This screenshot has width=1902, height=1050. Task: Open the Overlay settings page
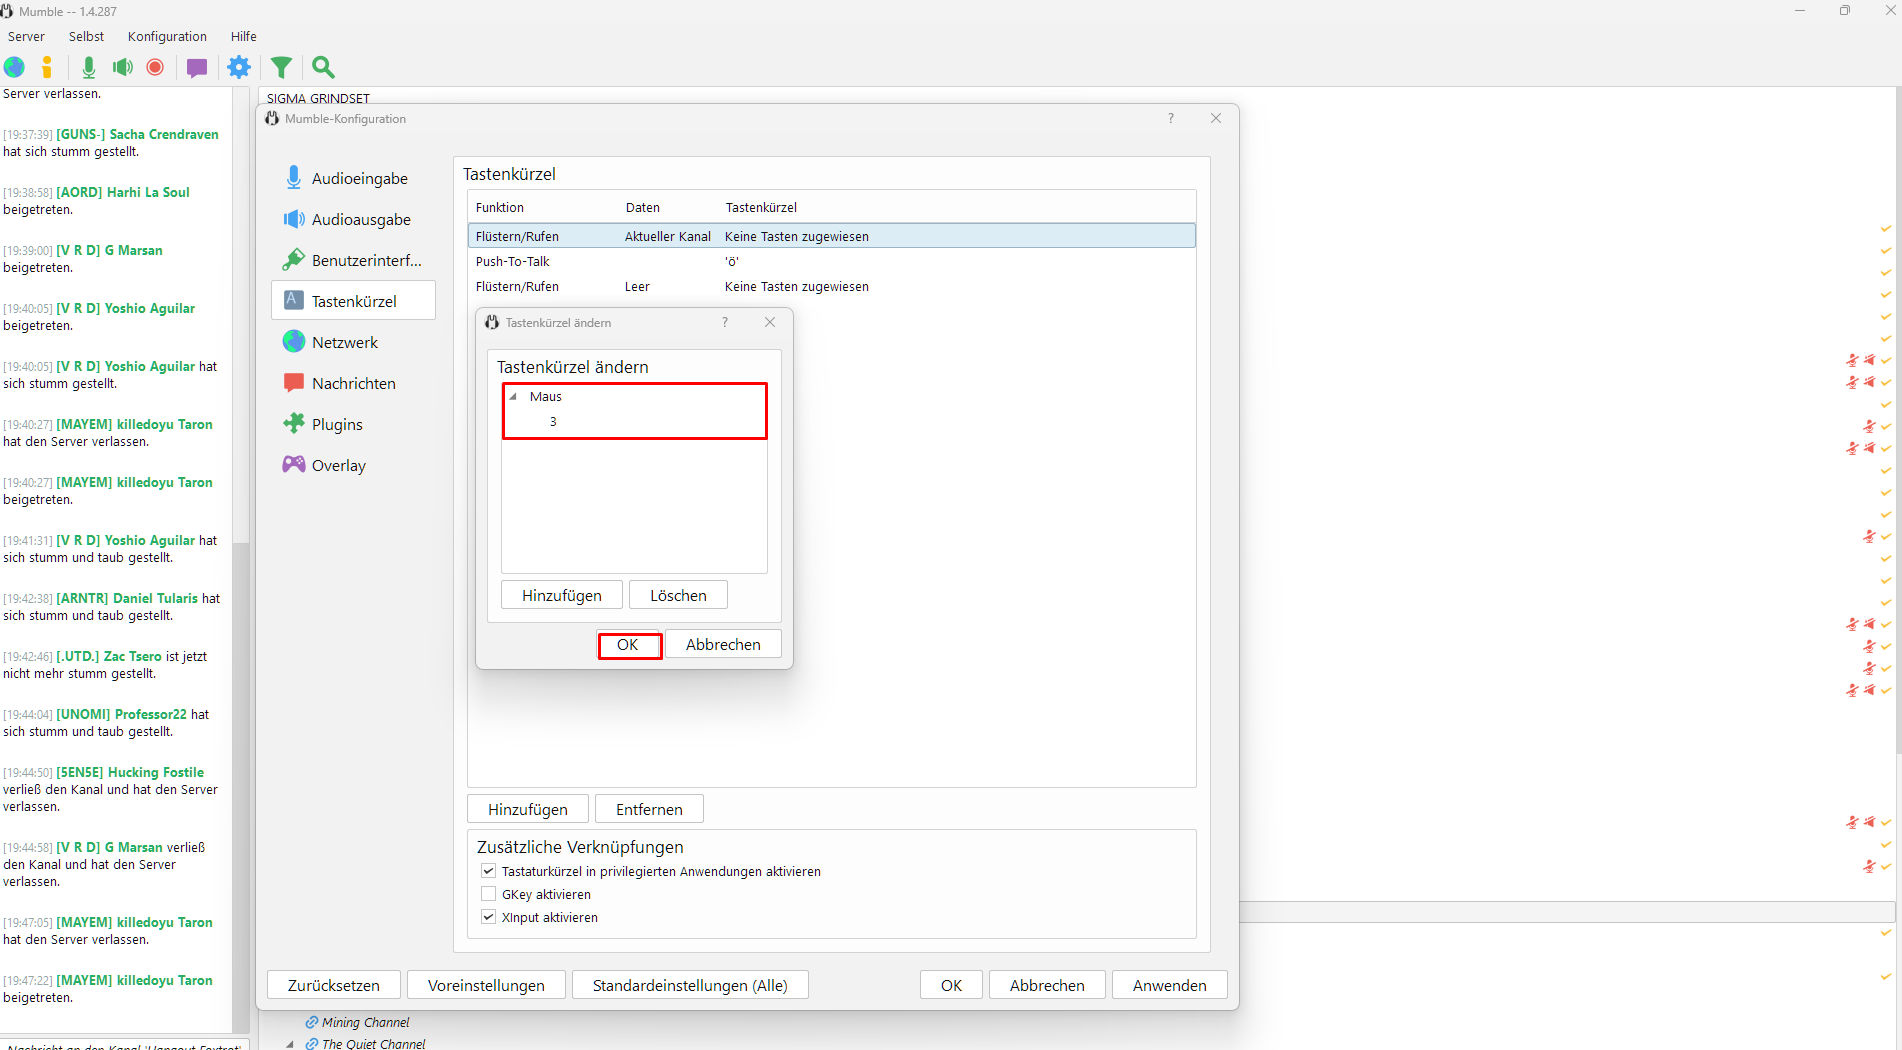[x=353, y=465]
